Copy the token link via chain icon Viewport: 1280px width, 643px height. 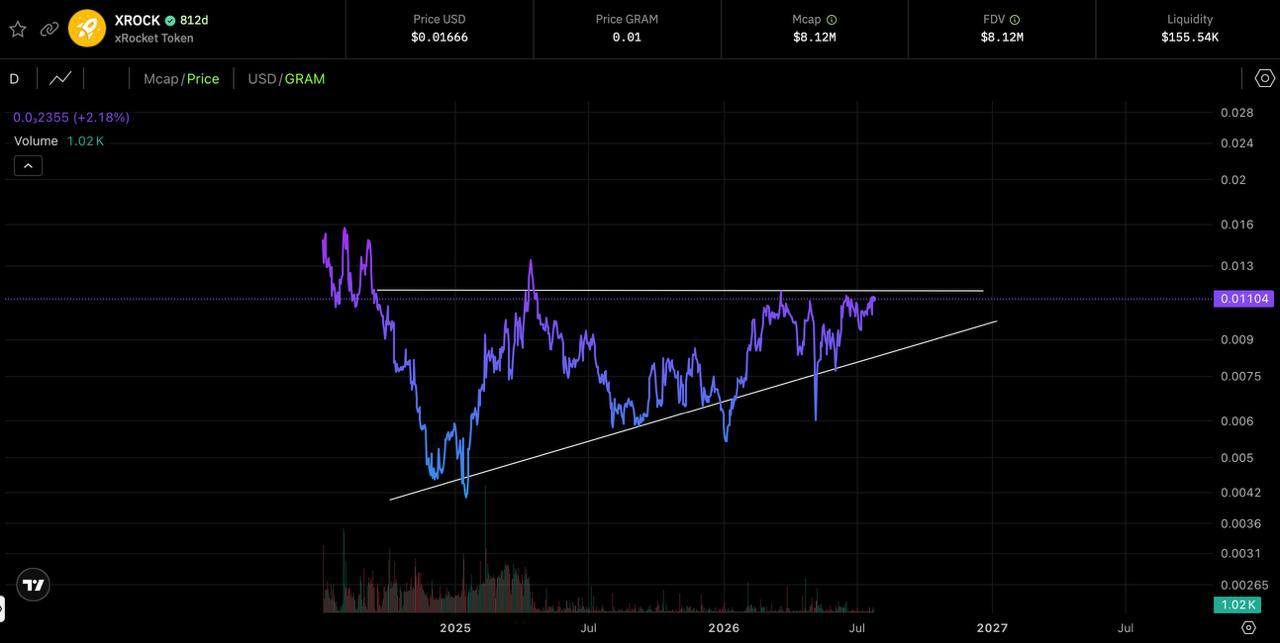tap(49, 29)
